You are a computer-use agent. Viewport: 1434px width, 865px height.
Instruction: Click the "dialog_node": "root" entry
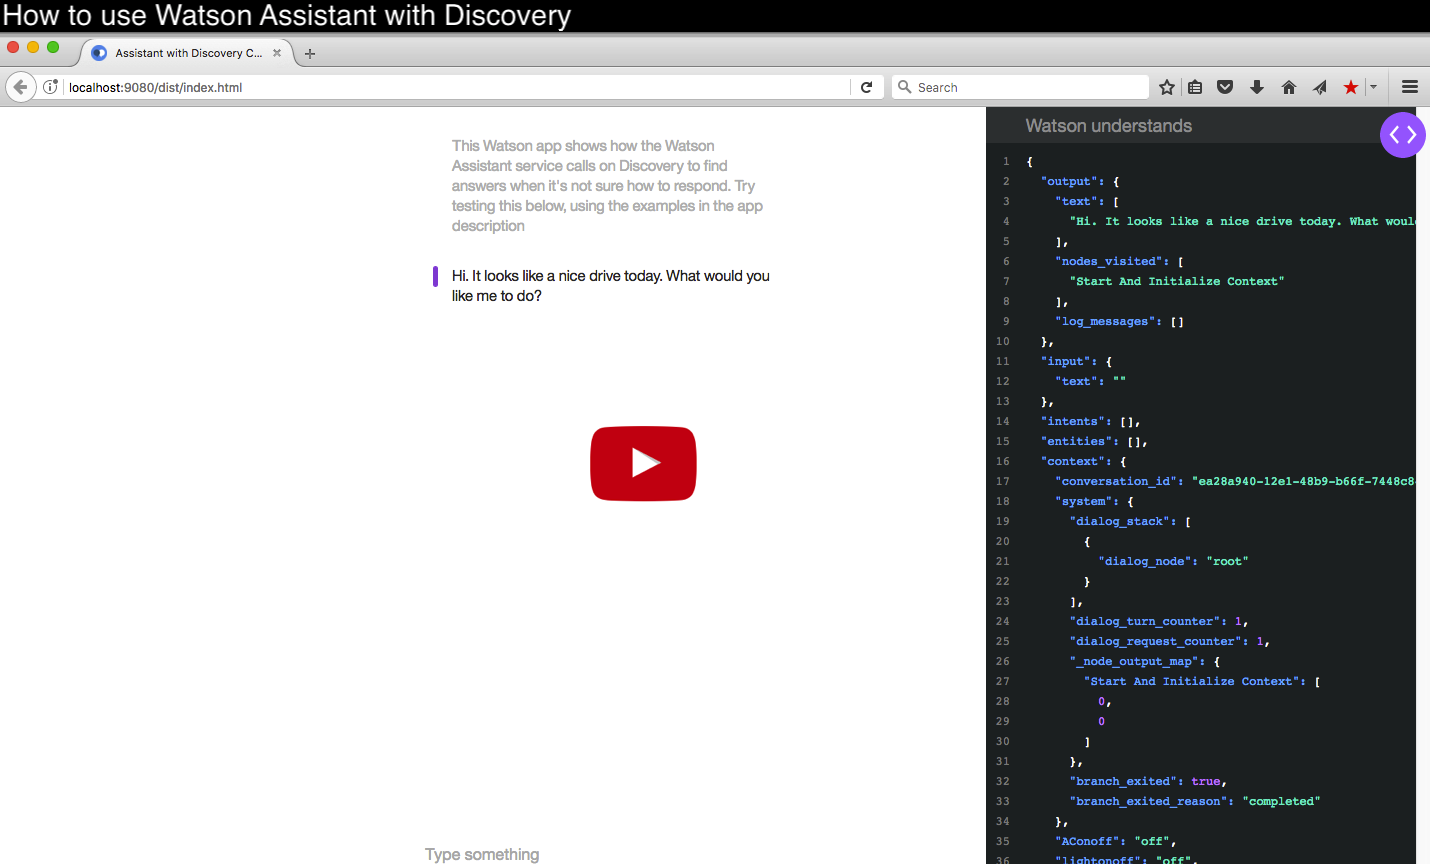click(x=1173, y=561)
